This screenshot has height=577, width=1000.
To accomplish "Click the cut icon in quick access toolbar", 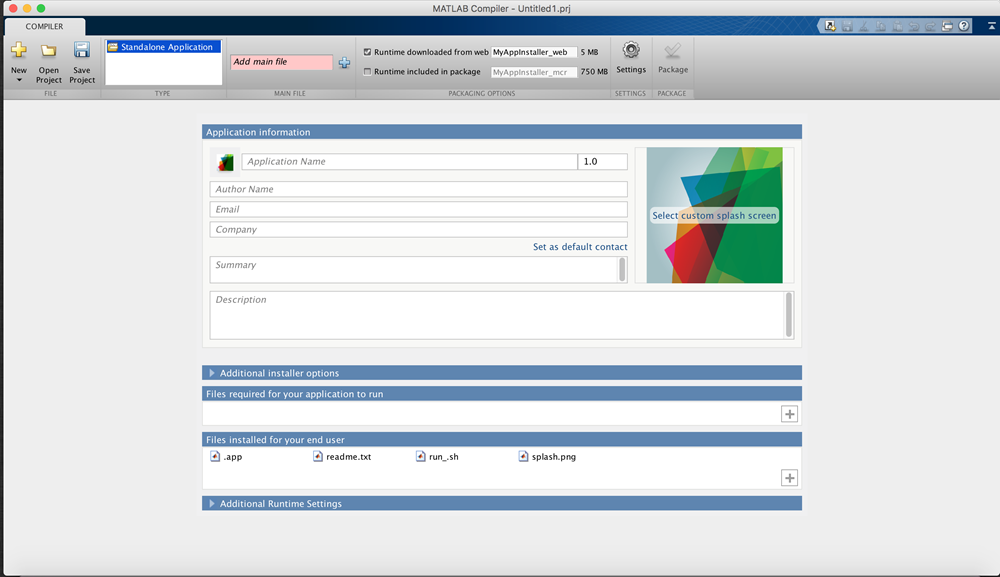I will pyautogui.click(x=864, y=26).
